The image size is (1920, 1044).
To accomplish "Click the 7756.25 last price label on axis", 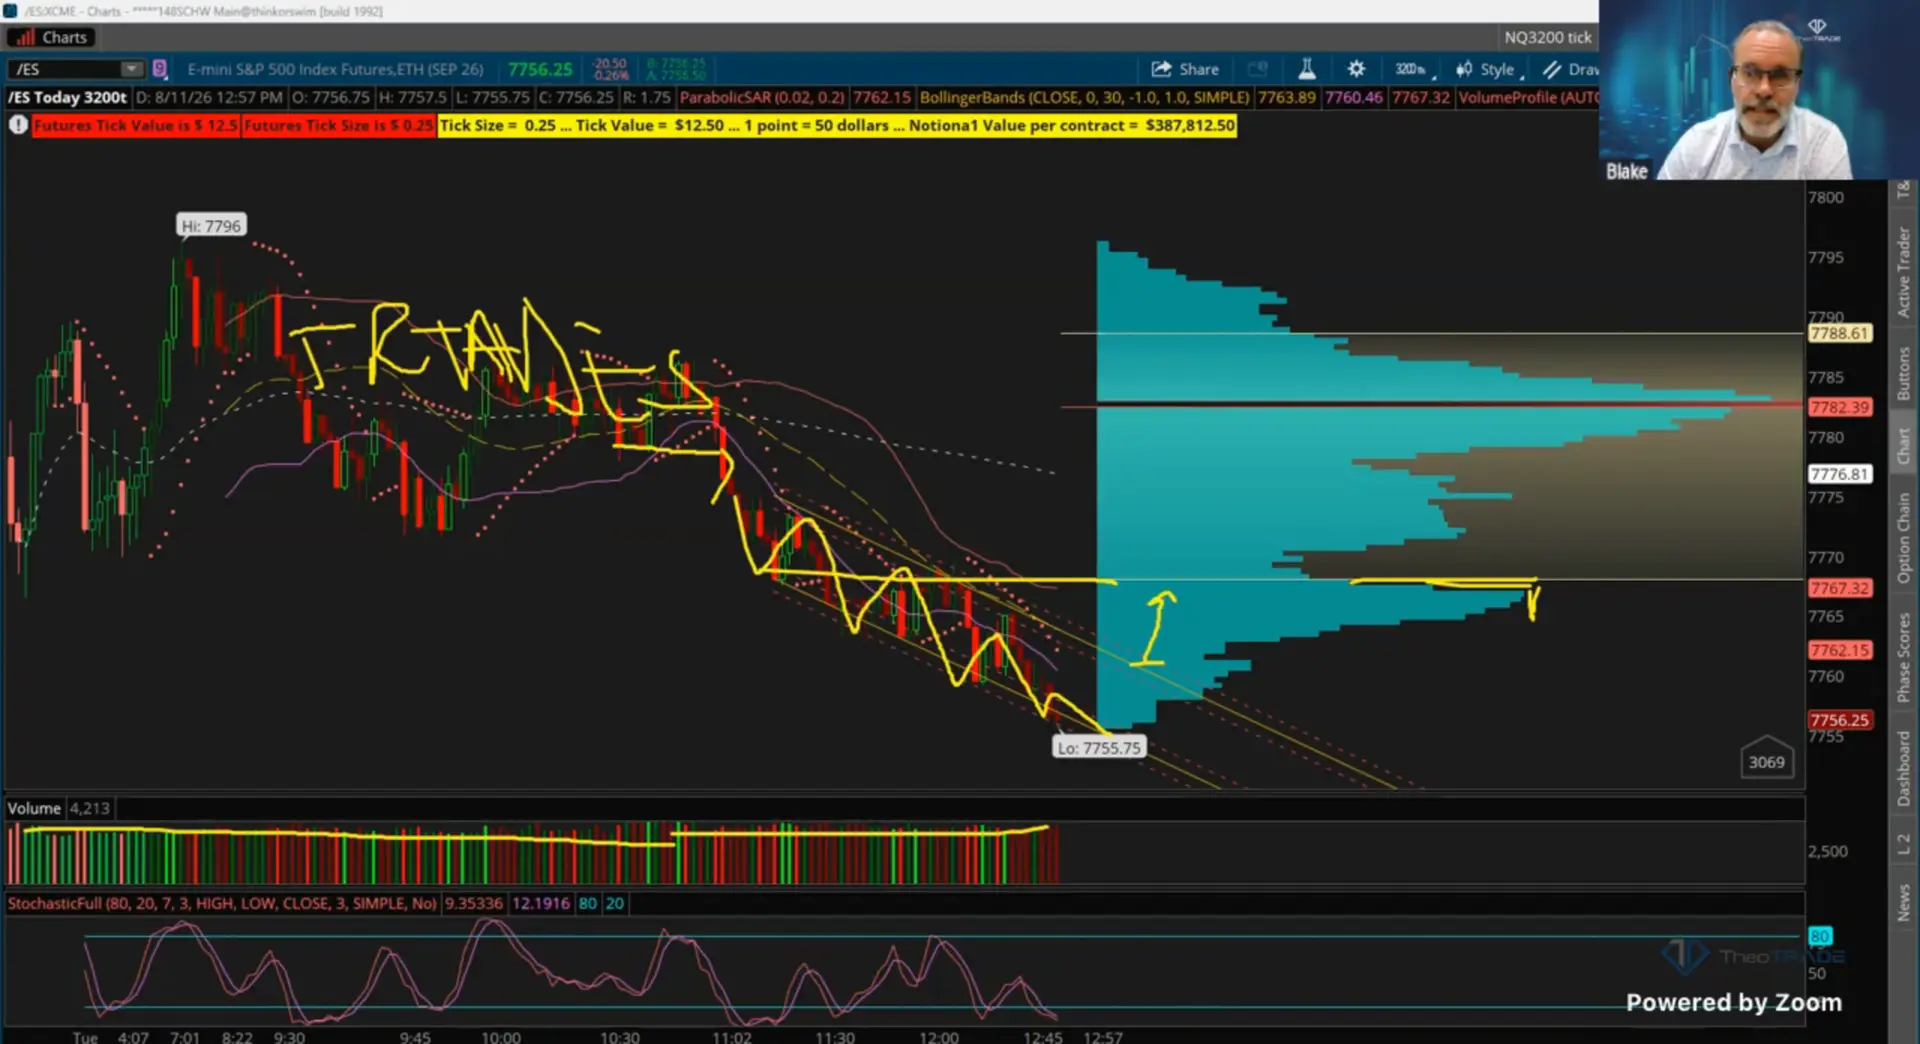I will click(x=1839, y=720).
